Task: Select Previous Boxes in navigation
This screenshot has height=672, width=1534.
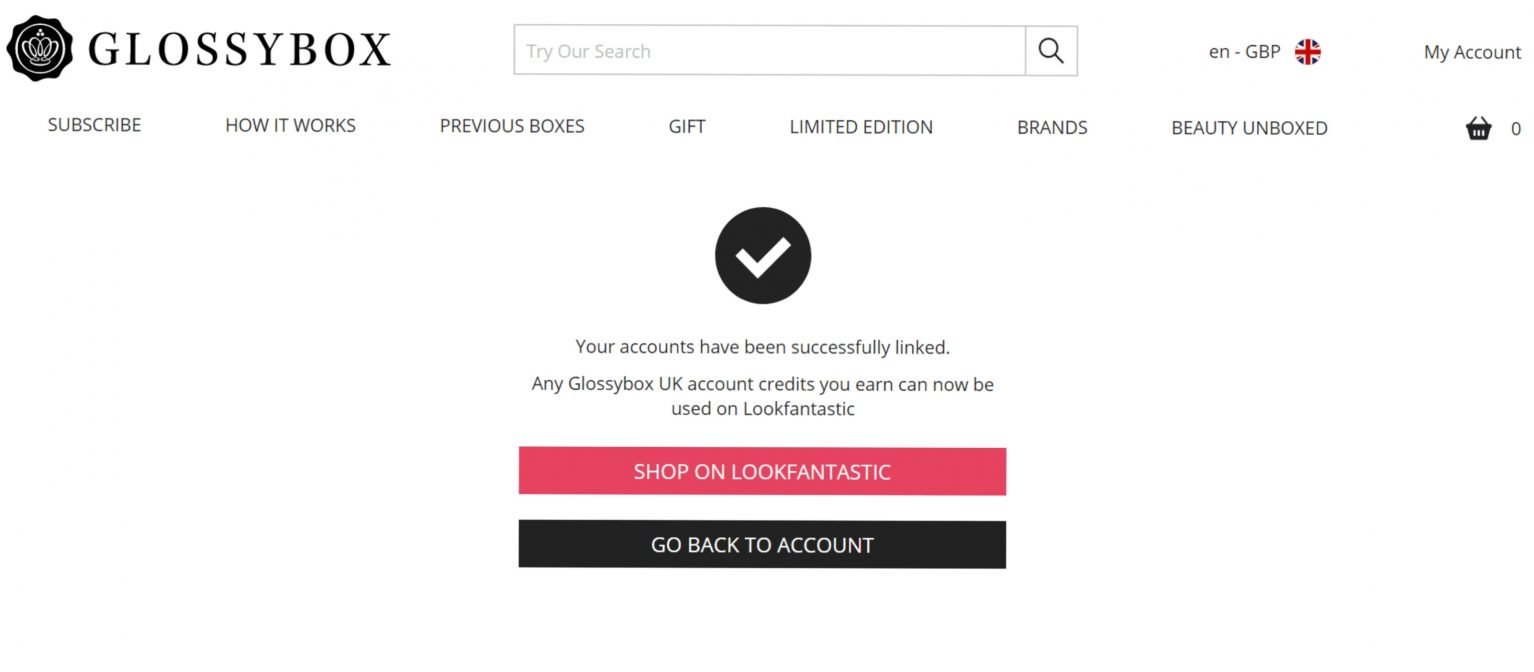Action: pos(512,127)
